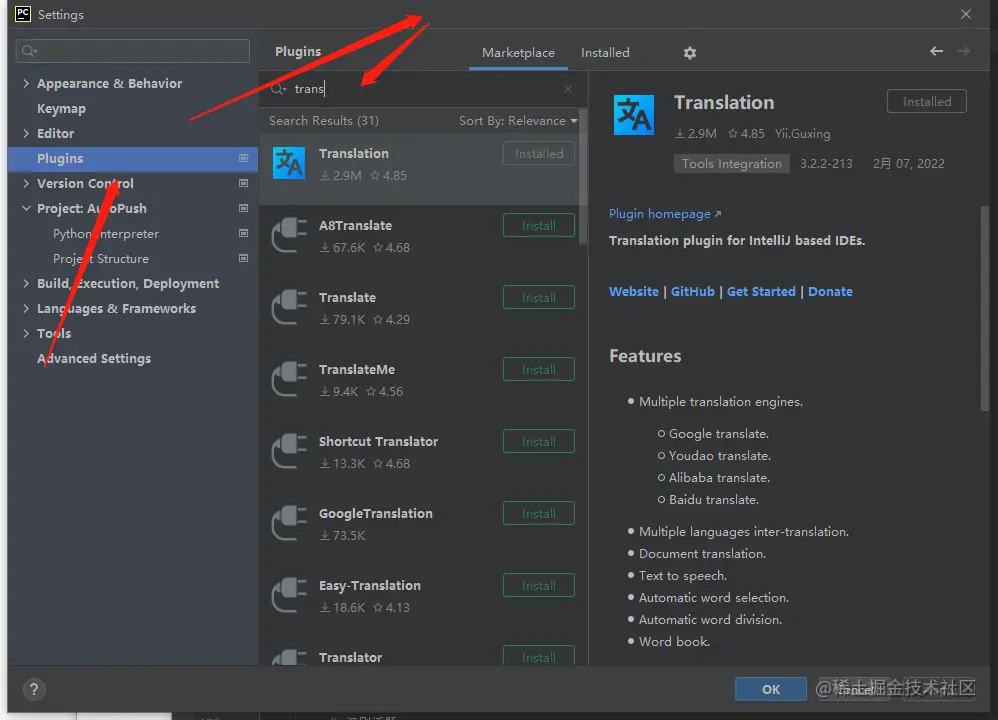Open Python Interpreter settings
This screenshot has height=720, width=998.
[x=106, y=234]
